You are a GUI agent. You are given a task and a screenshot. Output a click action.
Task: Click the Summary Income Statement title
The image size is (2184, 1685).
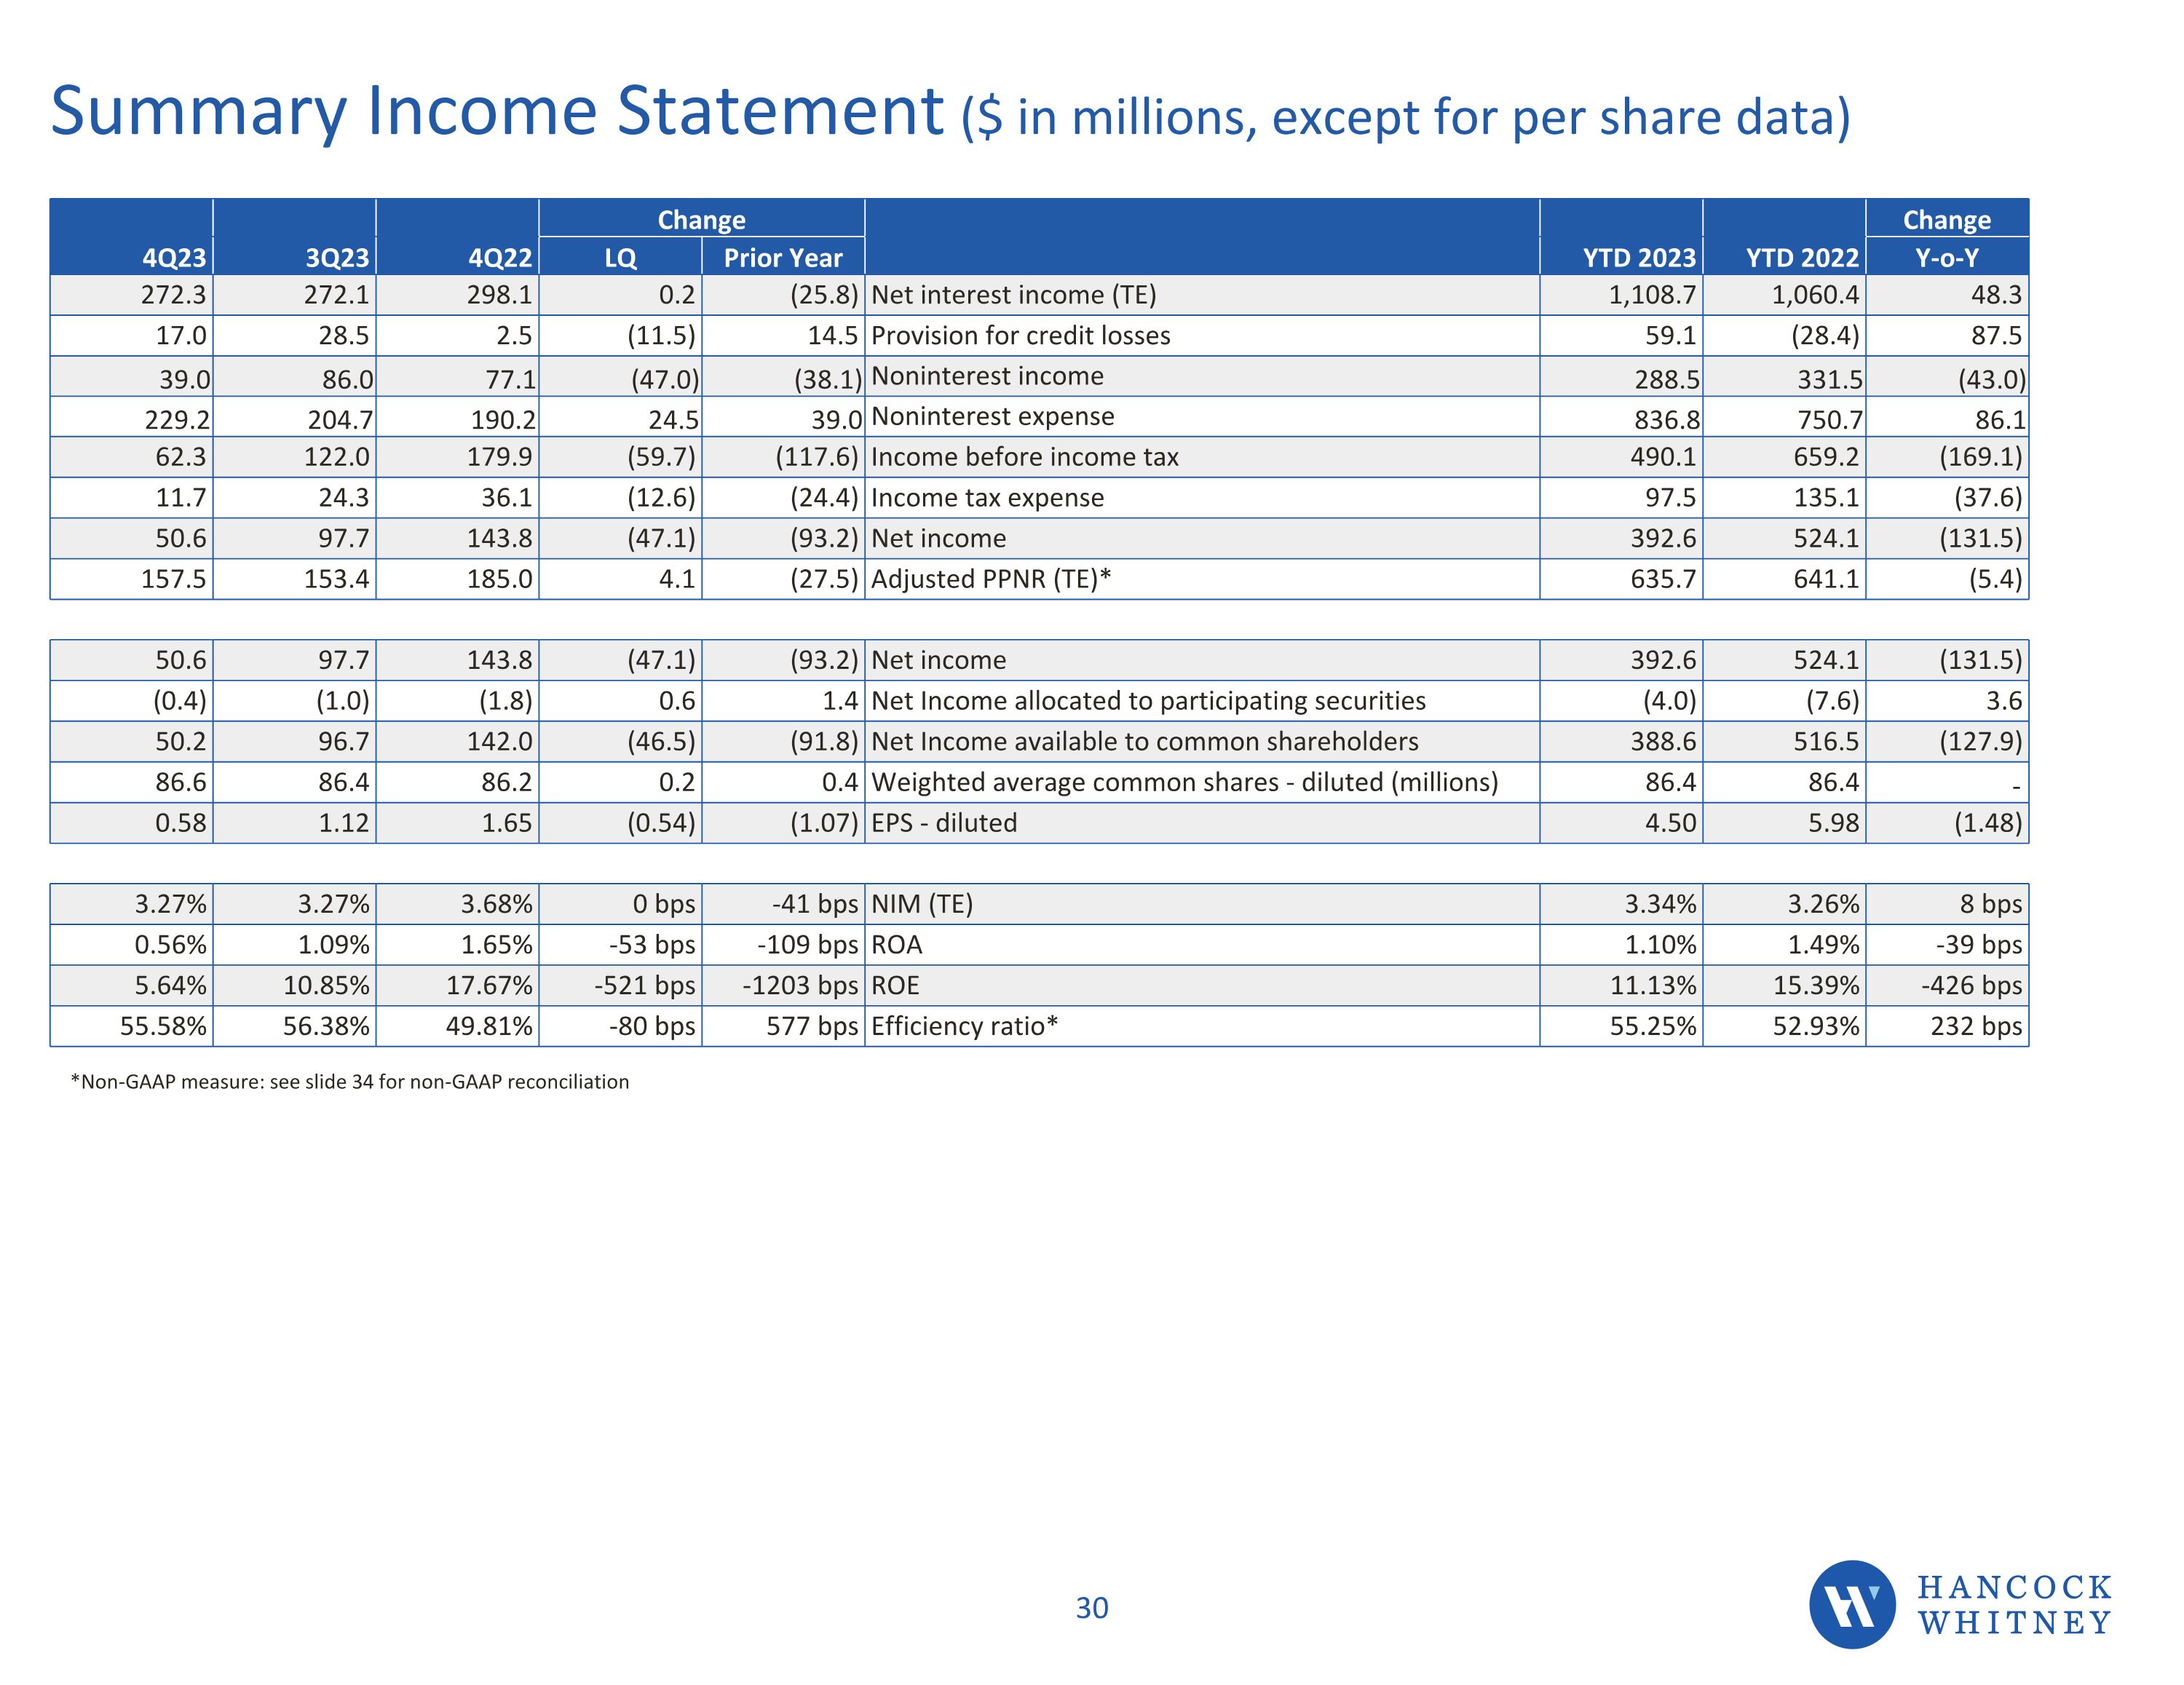tap(497, 111)
